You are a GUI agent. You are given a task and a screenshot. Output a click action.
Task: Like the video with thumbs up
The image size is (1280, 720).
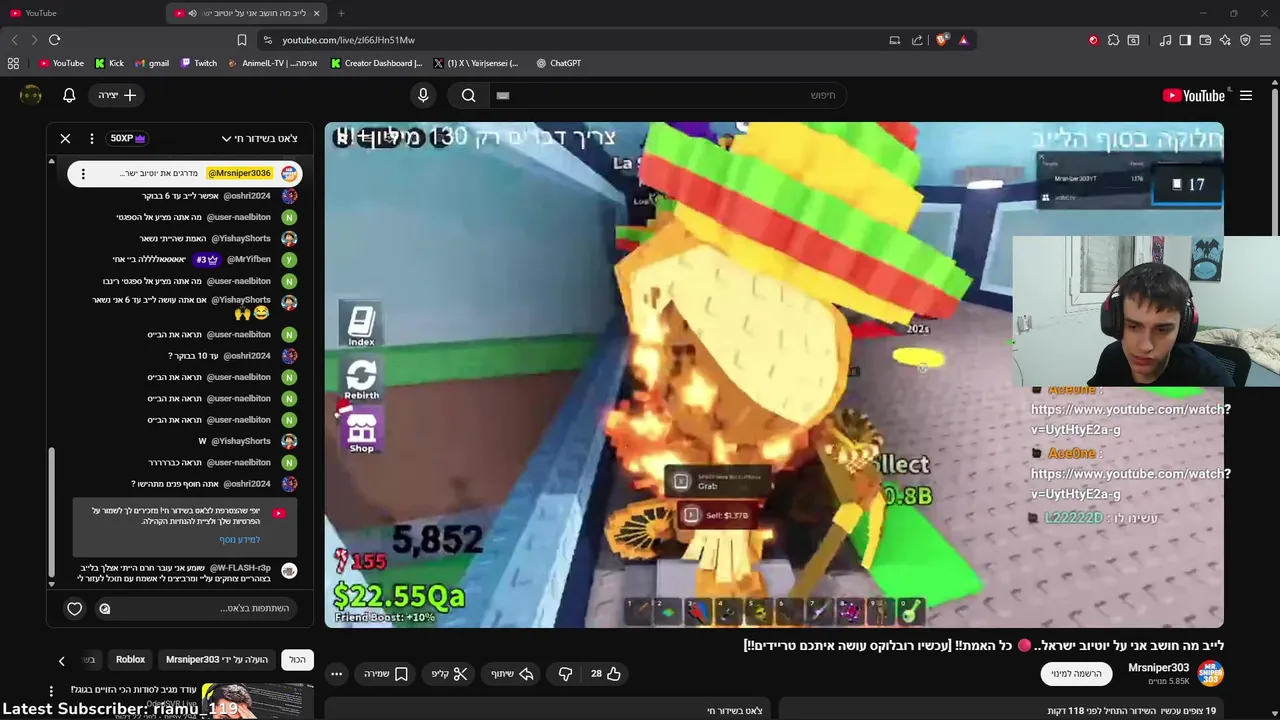(606, 674)
